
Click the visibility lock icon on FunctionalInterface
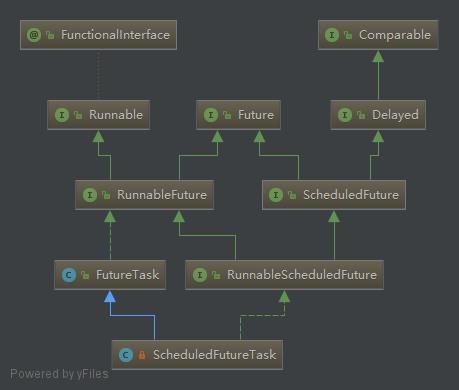(50, 35)
